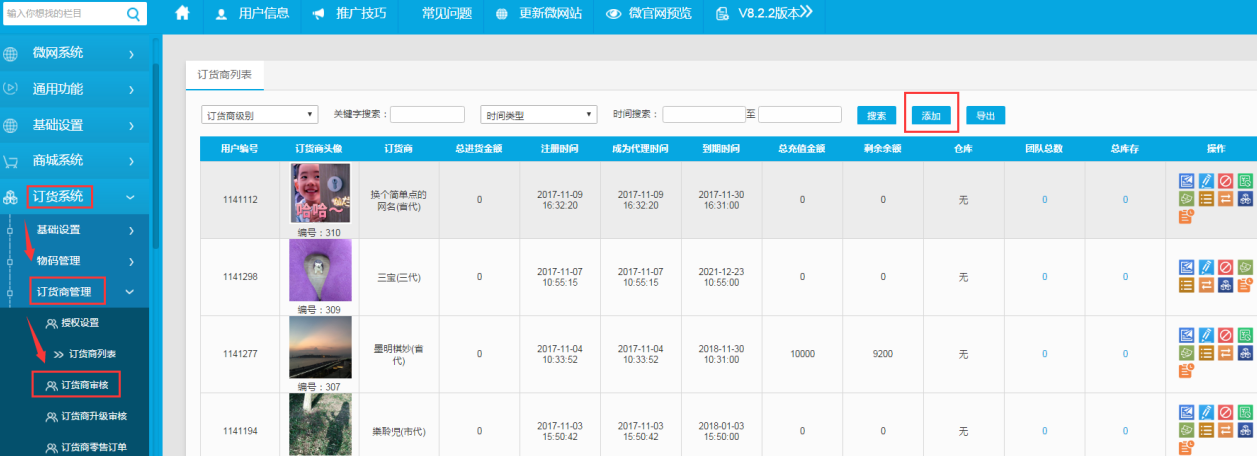The width and height of the screenshot is (1257, 456).
Task: Collapse the 订货商管理 submenu
Action: pos(75,292)
